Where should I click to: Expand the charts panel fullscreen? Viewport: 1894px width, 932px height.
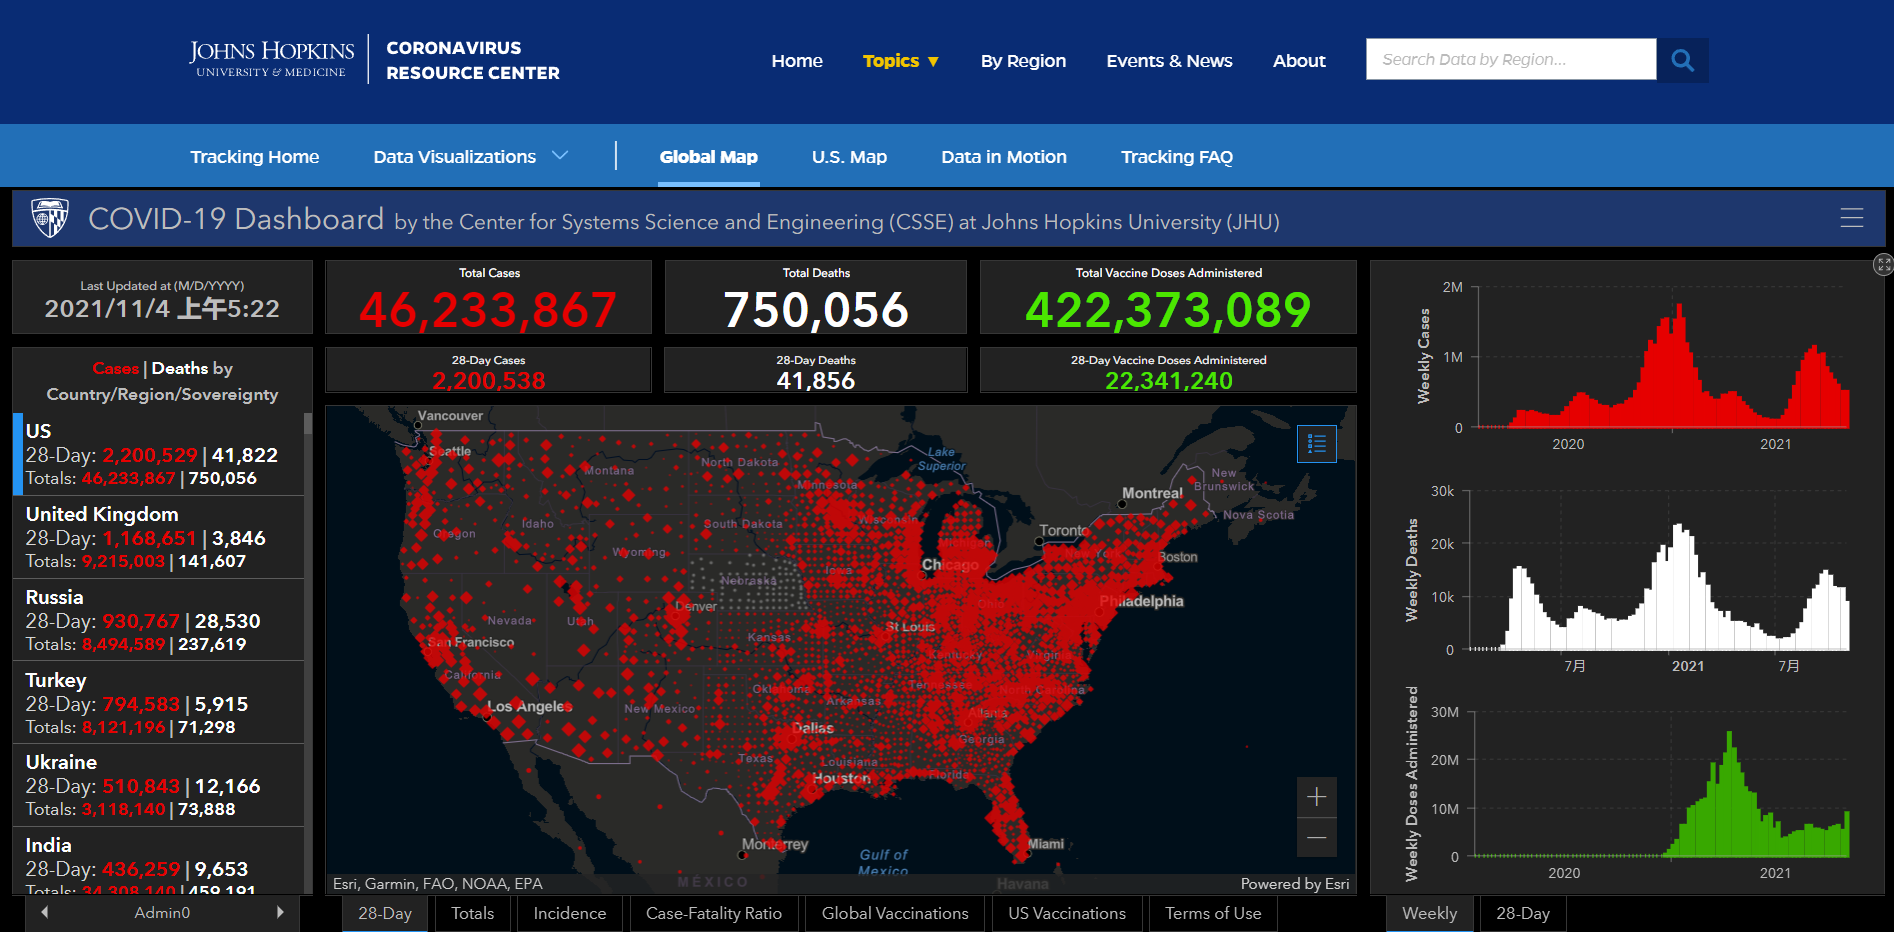pos(1883,264)
